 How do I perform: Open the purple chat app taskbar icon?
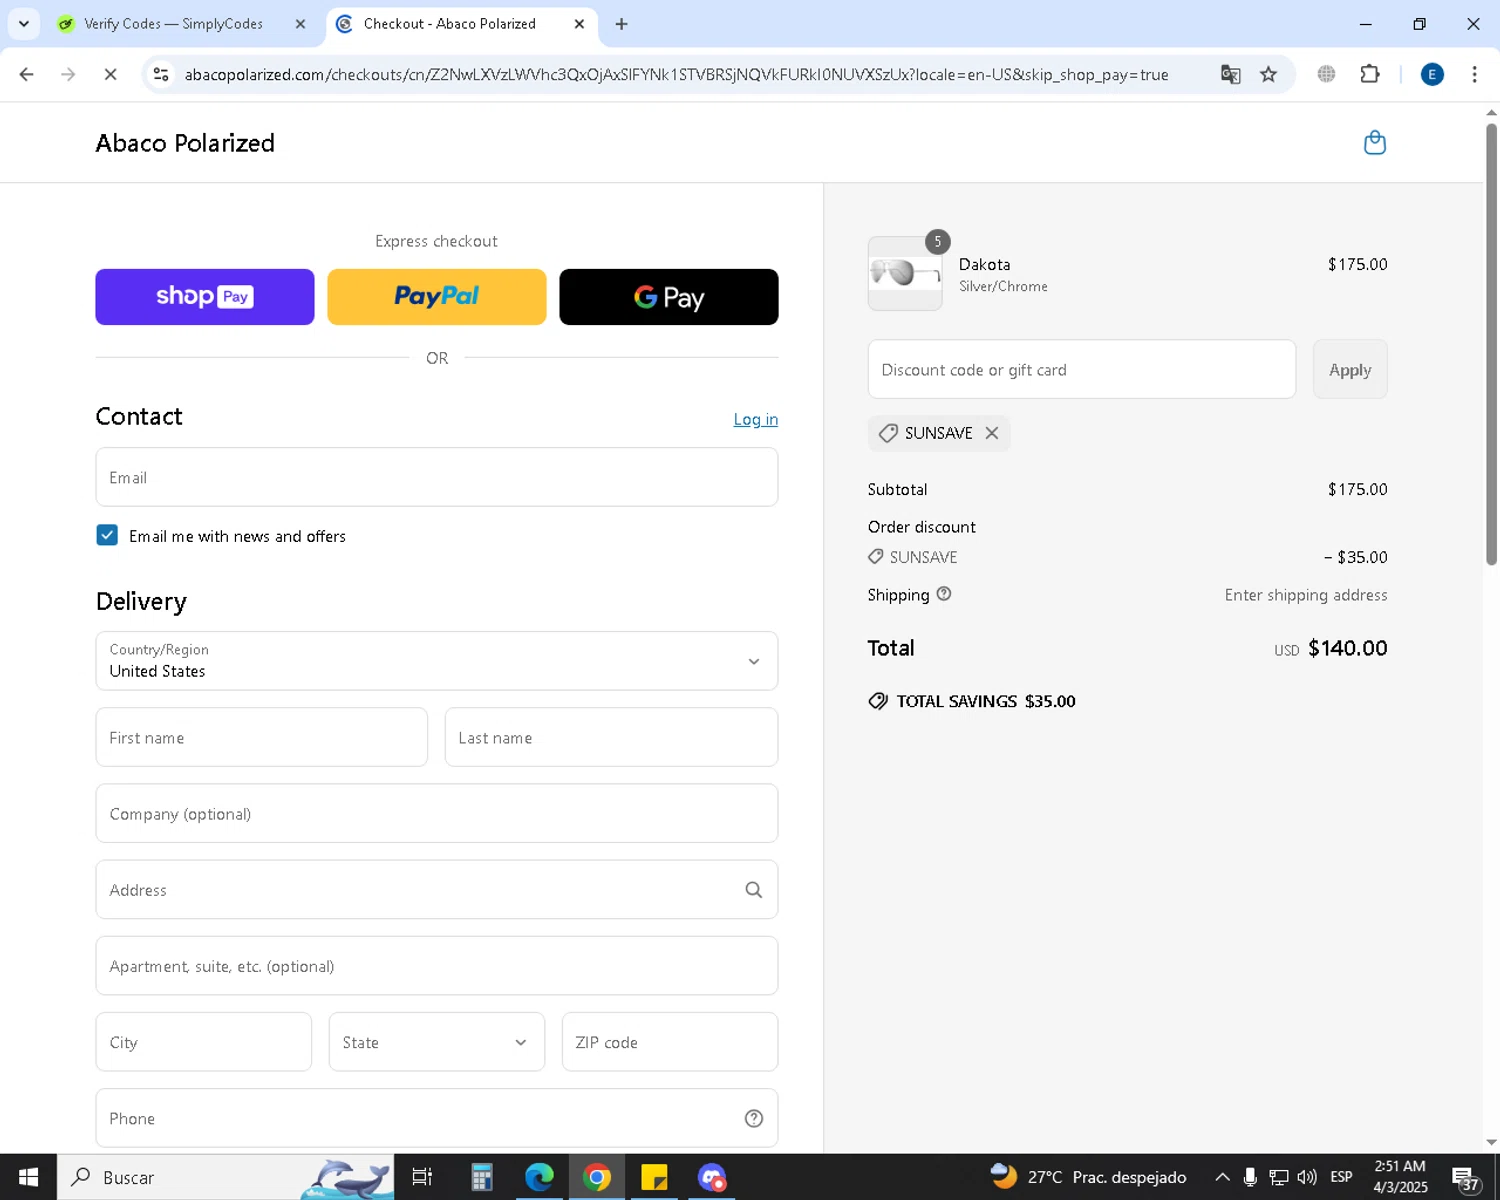coord(712,1177)
